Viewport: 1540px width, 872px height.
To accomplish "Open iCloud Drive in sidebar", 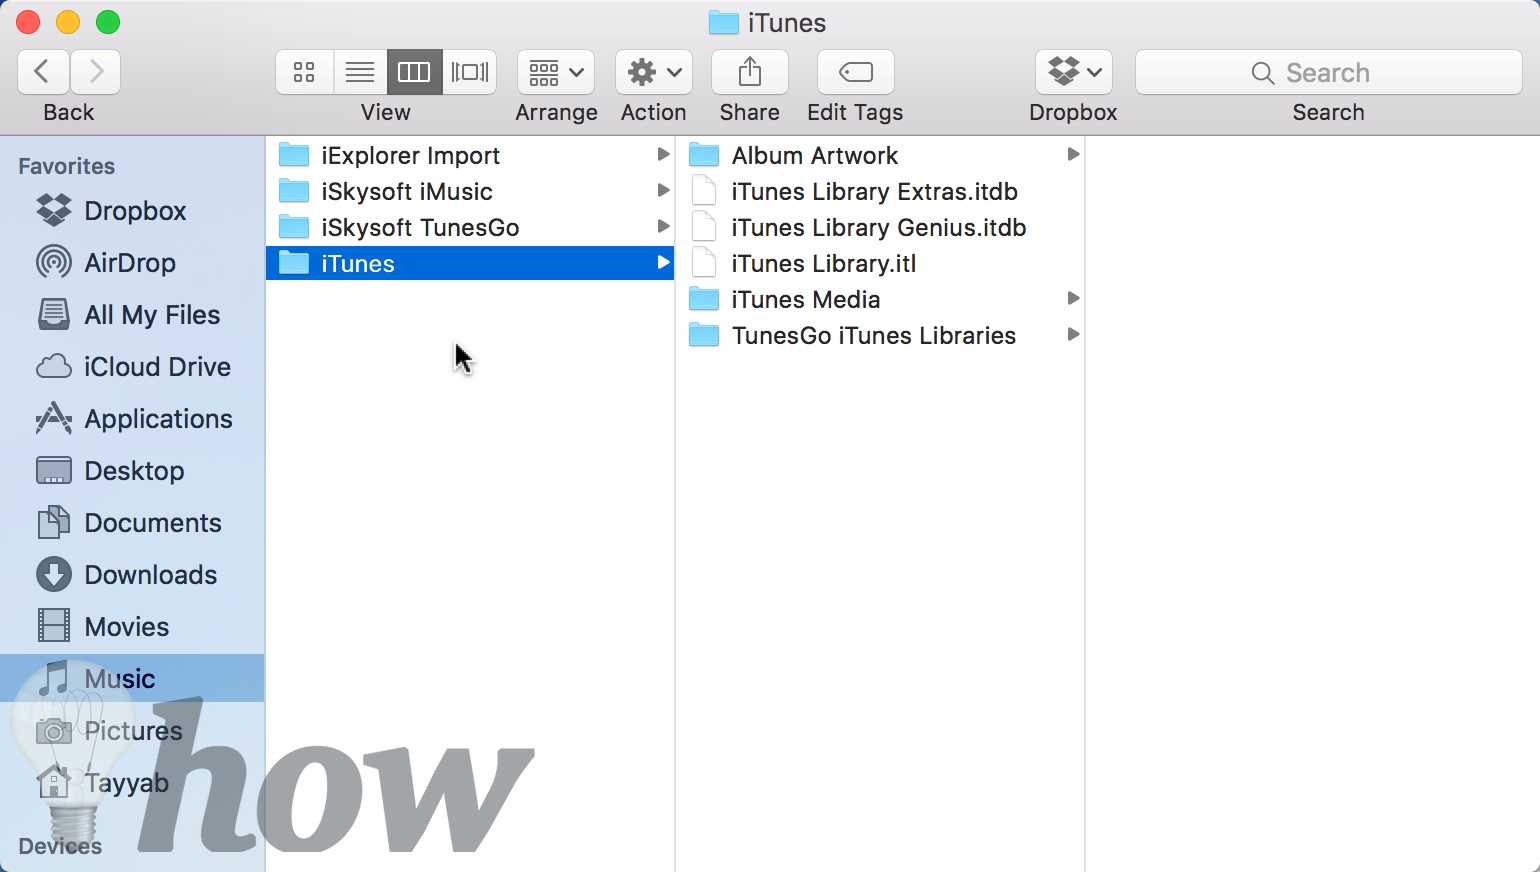I will click(x=132, y=367).
